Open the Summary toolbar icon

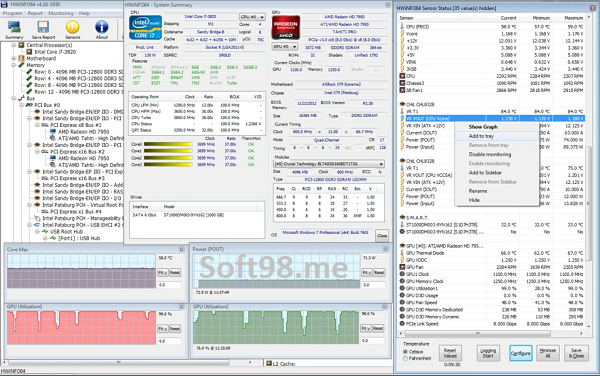point(14,29)
